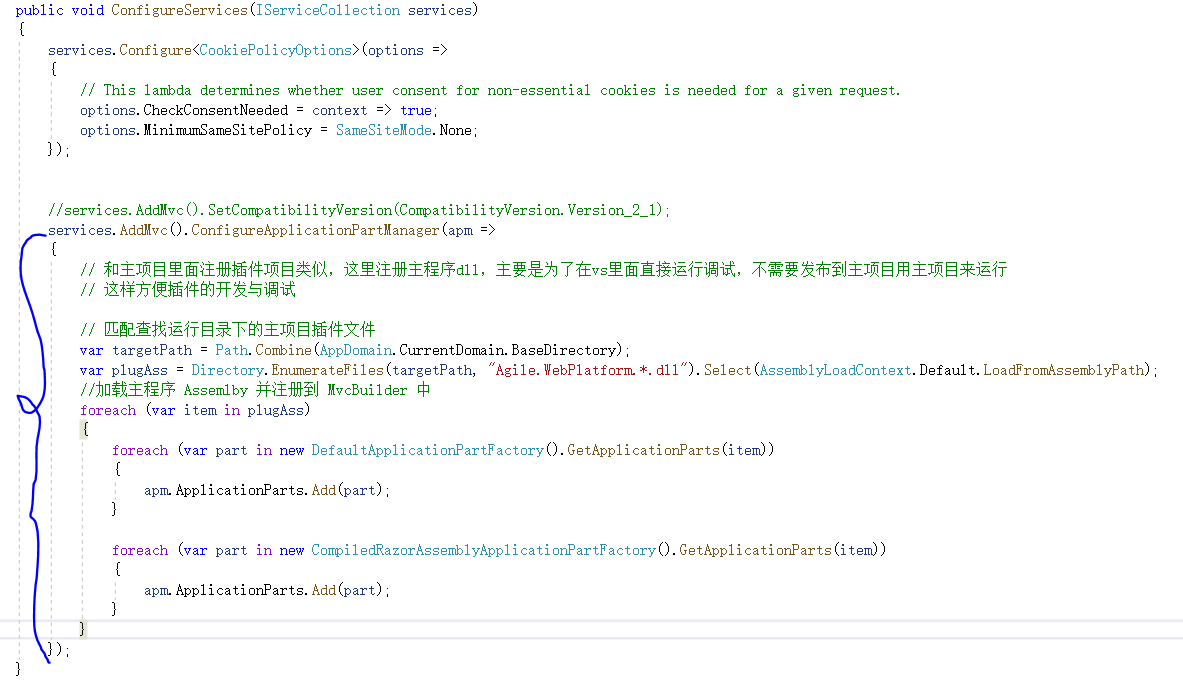Click the CookiePolicyOptions type name

[x=276, y=51]
